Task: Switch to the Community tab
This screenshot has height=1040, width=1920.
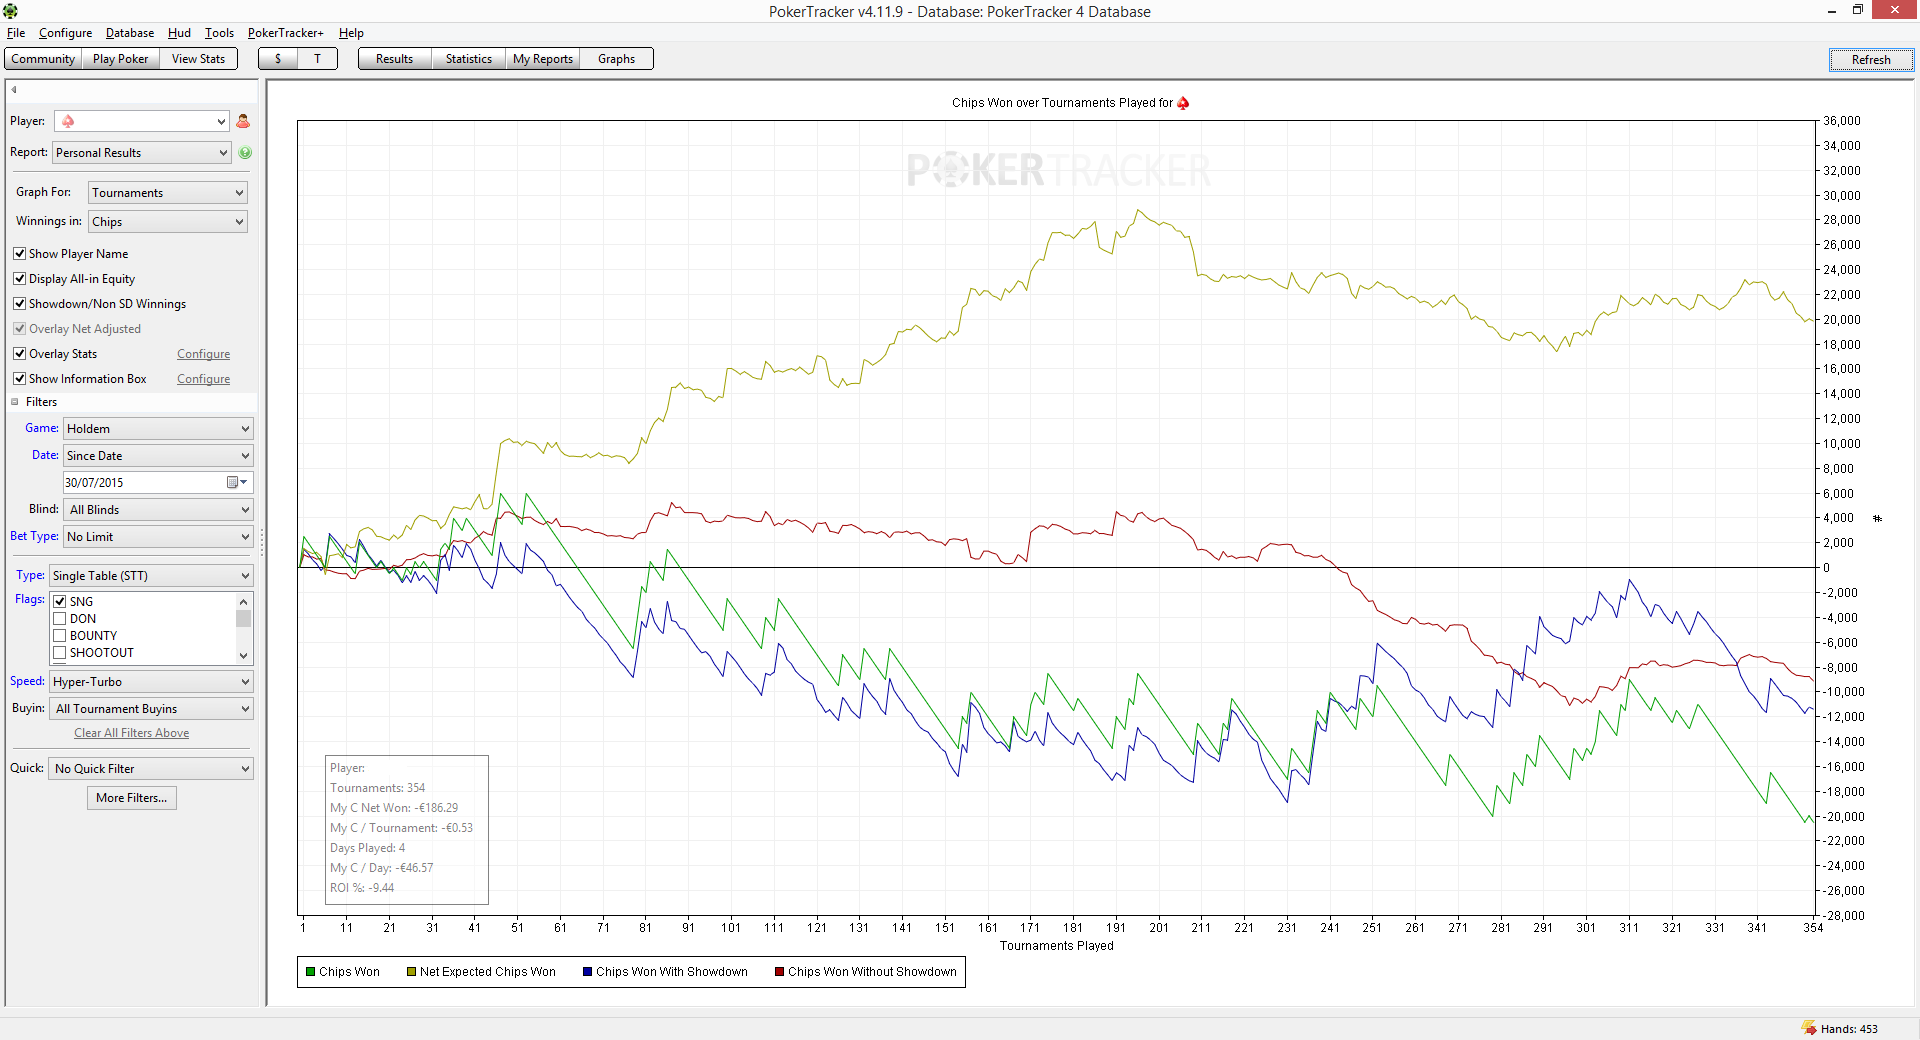Action: (43, 59)
